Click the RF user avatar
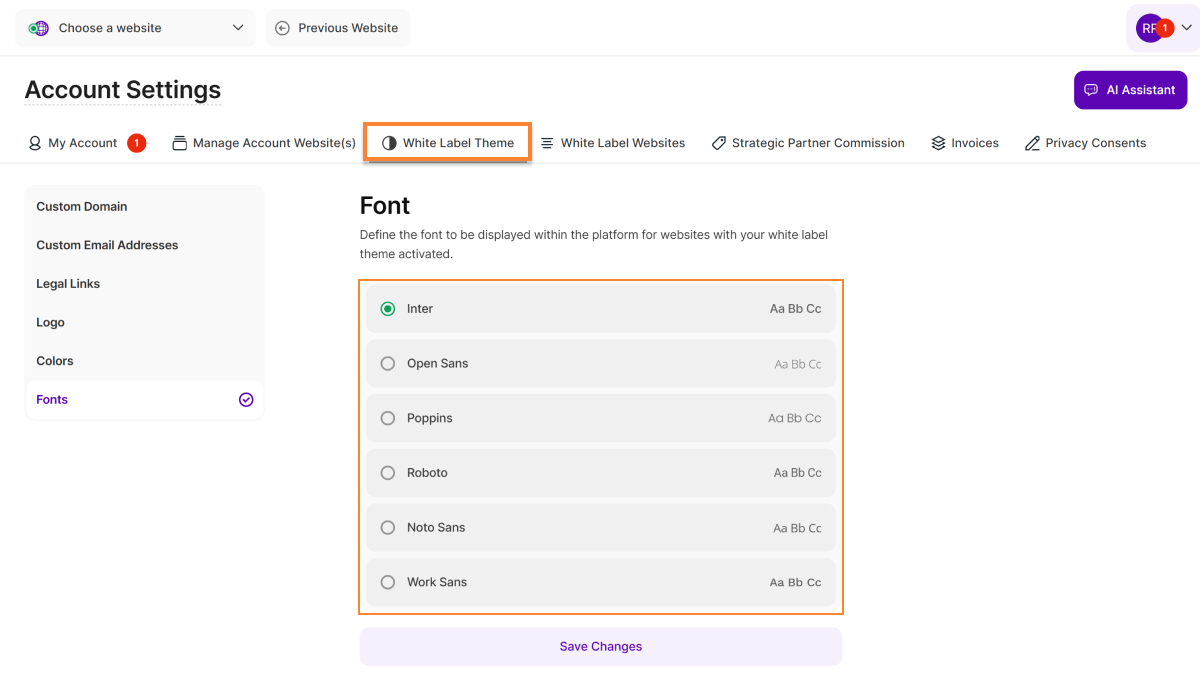The width and height of the screenshot is (1200, 690). [x=1148, y=28]
